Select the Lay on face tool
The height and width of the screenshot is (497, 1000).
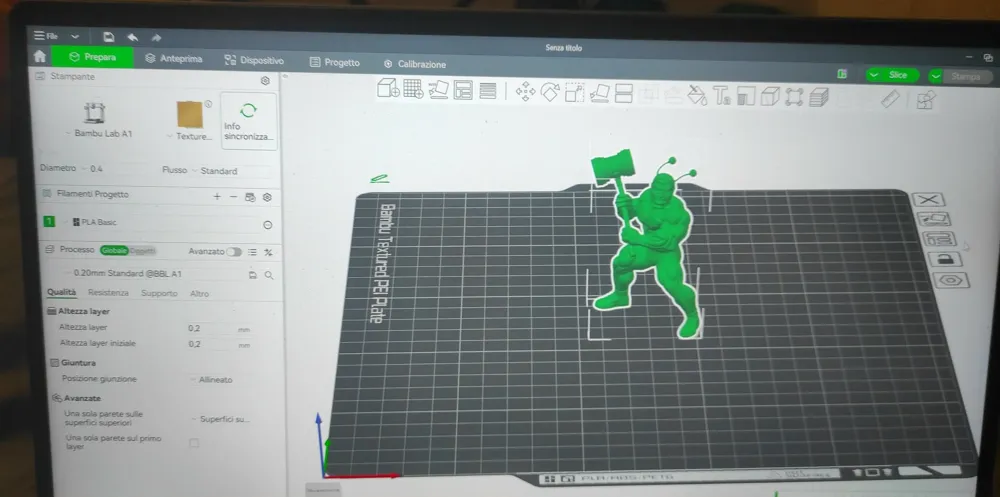pos(599,93)
